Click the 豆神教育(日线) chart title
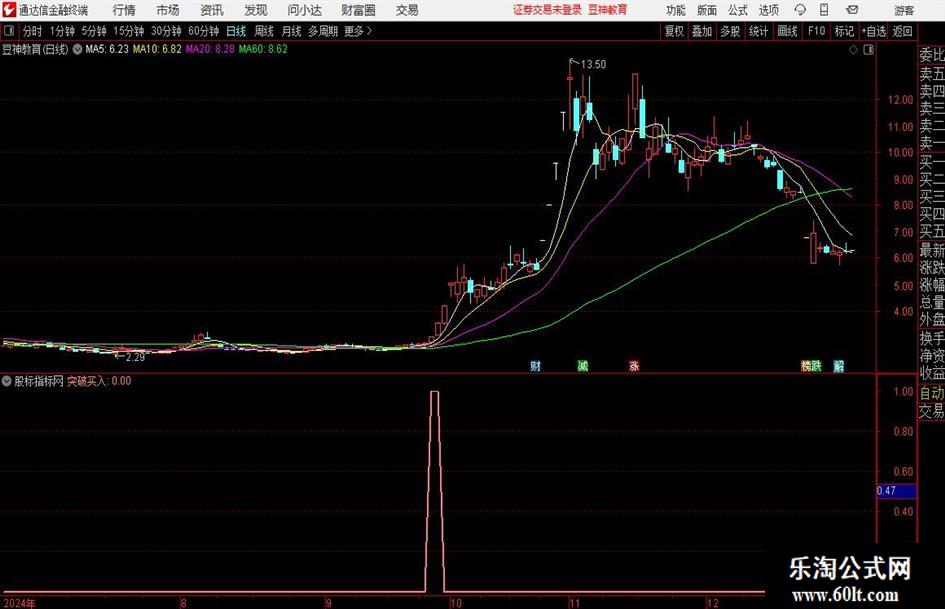This screenshot has width=945, height=609. tap(35, 49)
